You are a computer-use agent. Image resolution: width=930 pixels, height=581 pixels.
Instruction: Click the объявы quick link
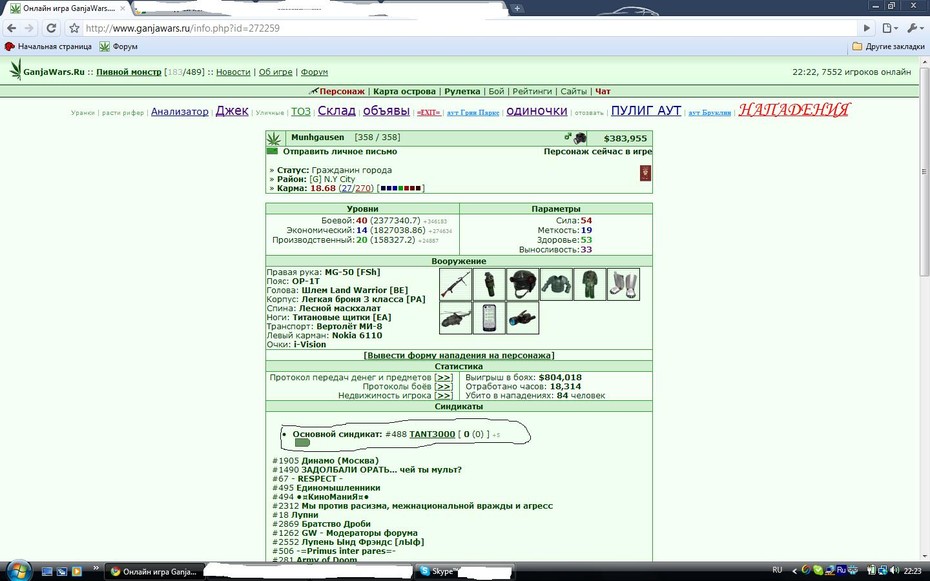coord(386,111)
